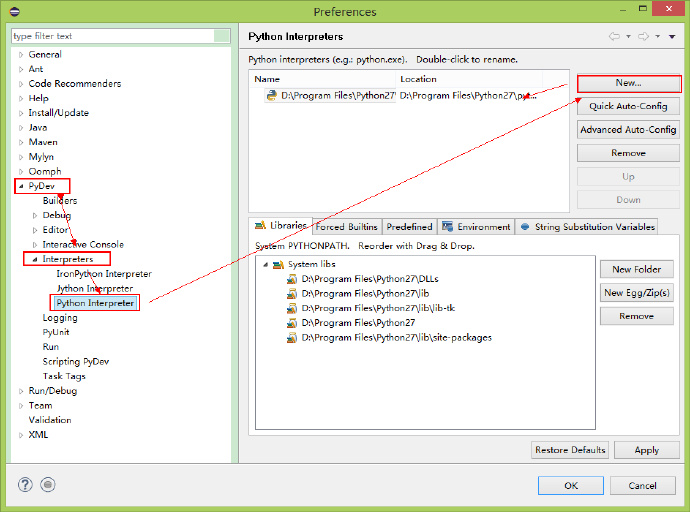Open the String Substitution Variables tab
This screenshot has height=512, width=690.
587,227
